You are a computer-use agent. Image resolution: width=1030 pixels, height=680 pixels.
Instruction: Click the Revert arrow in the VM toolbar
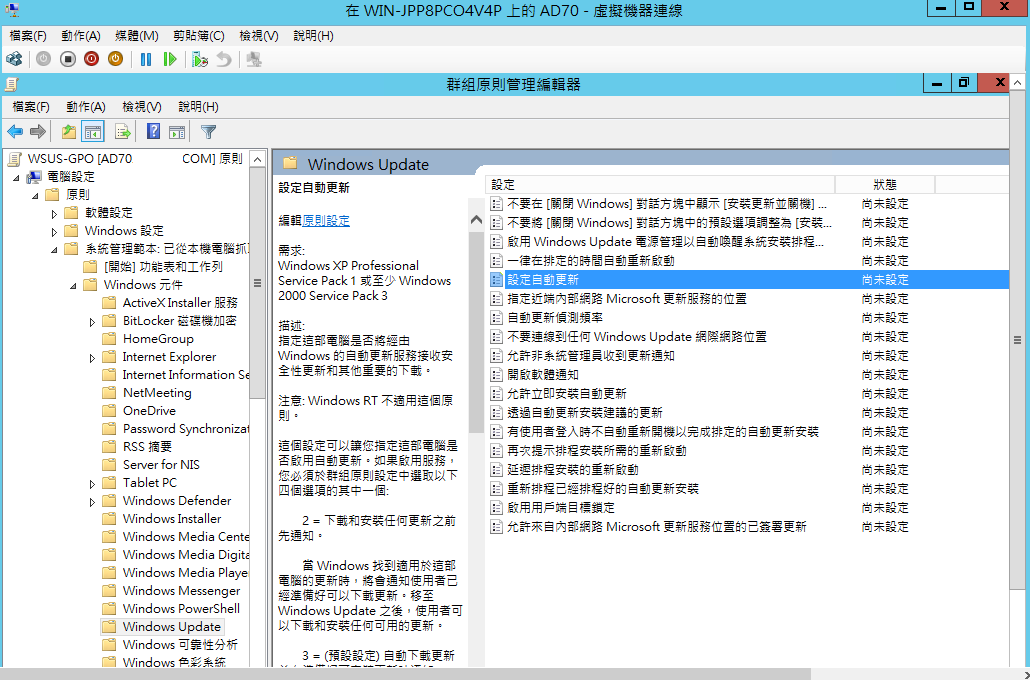[224, 59]
